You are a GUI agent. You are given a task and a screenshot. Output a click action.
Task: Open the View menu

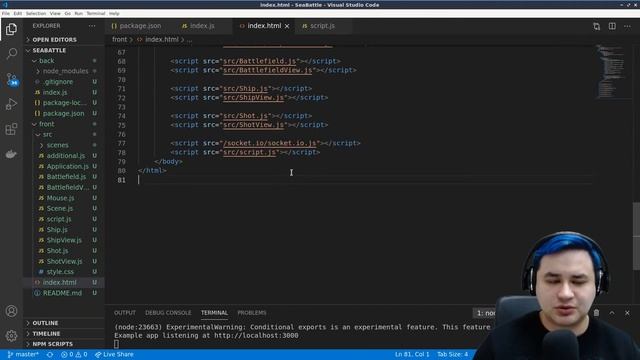tap(55, 13)
